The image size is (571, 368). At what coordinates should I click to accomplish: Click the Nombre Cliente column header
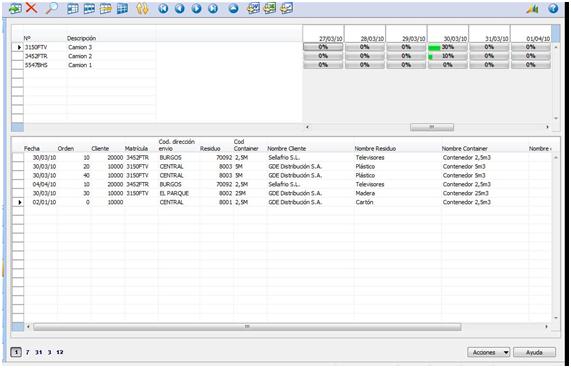287,149
